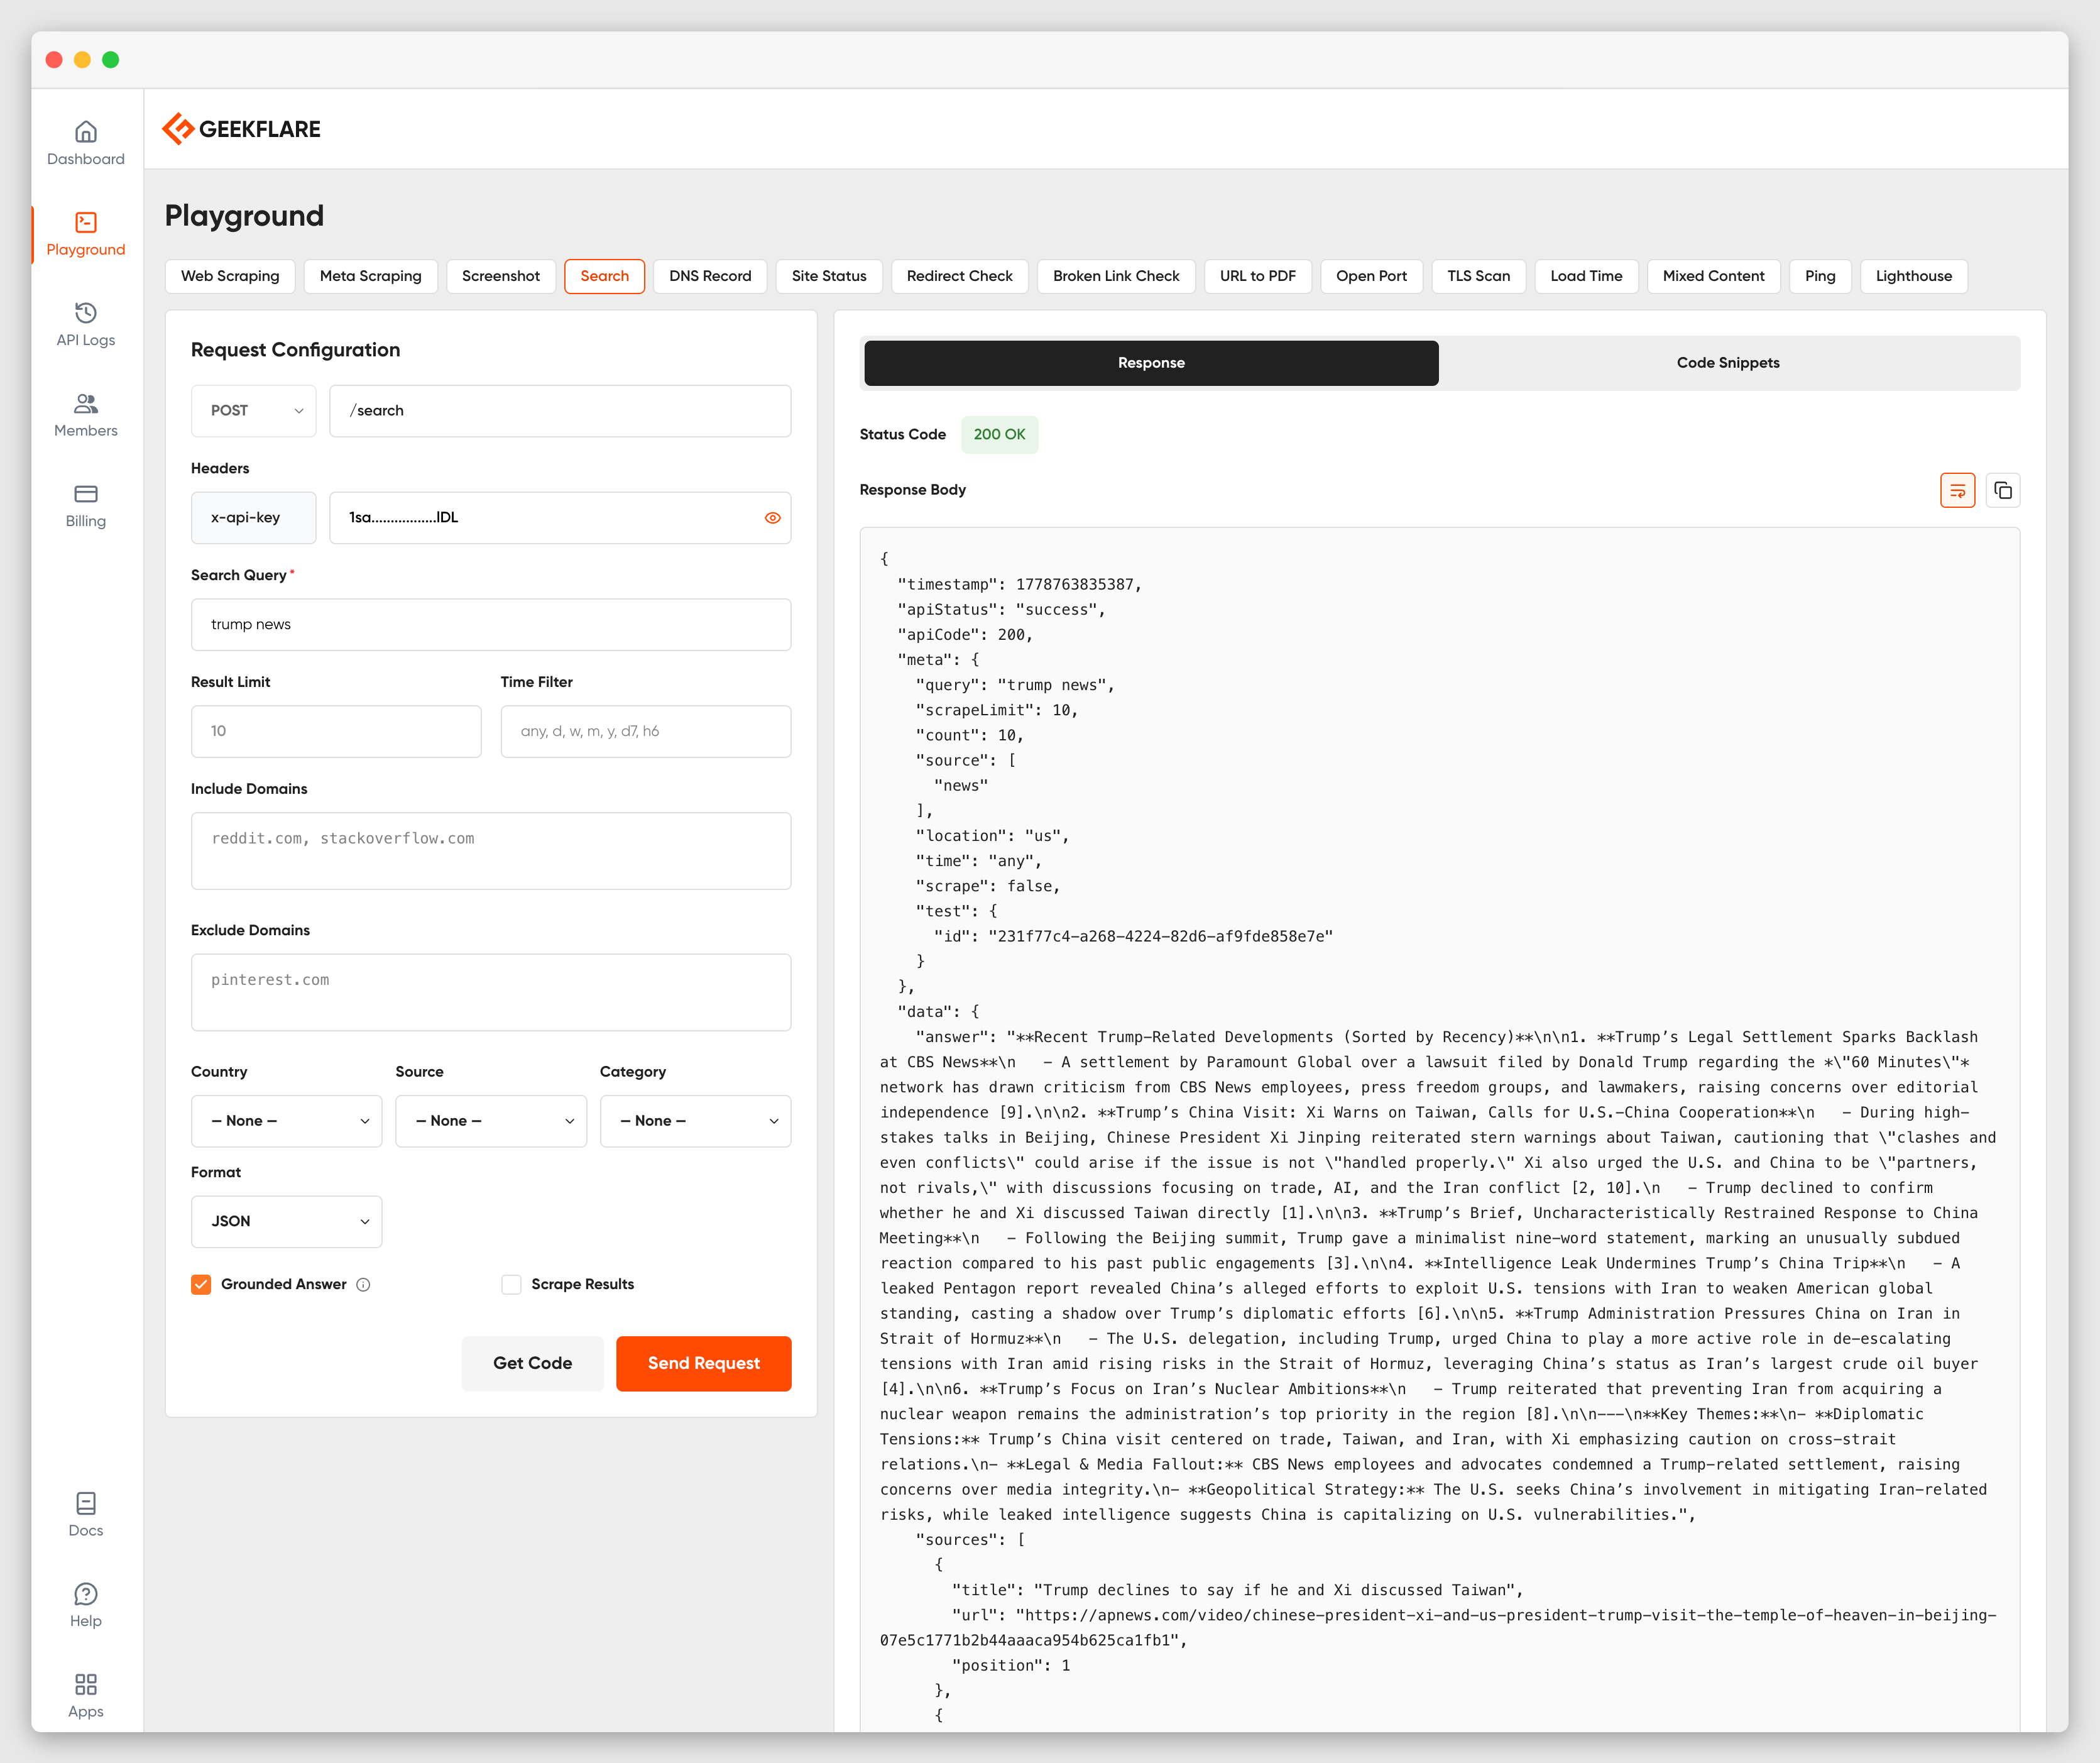
Task: Select the Playground terminal icon in sidebar
Action: point(86,222)
